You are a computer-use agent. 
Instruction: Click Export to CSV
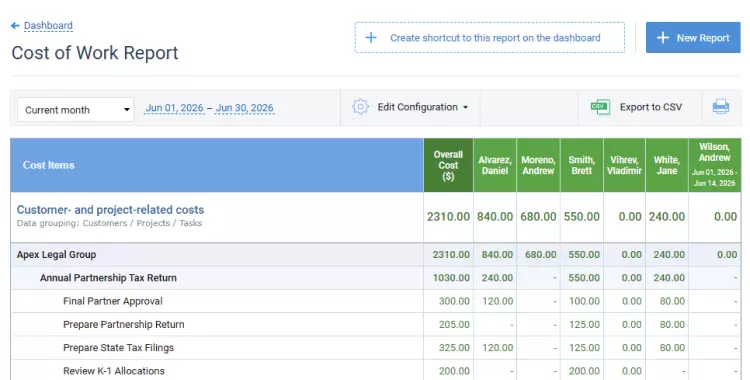click(651, 107)
